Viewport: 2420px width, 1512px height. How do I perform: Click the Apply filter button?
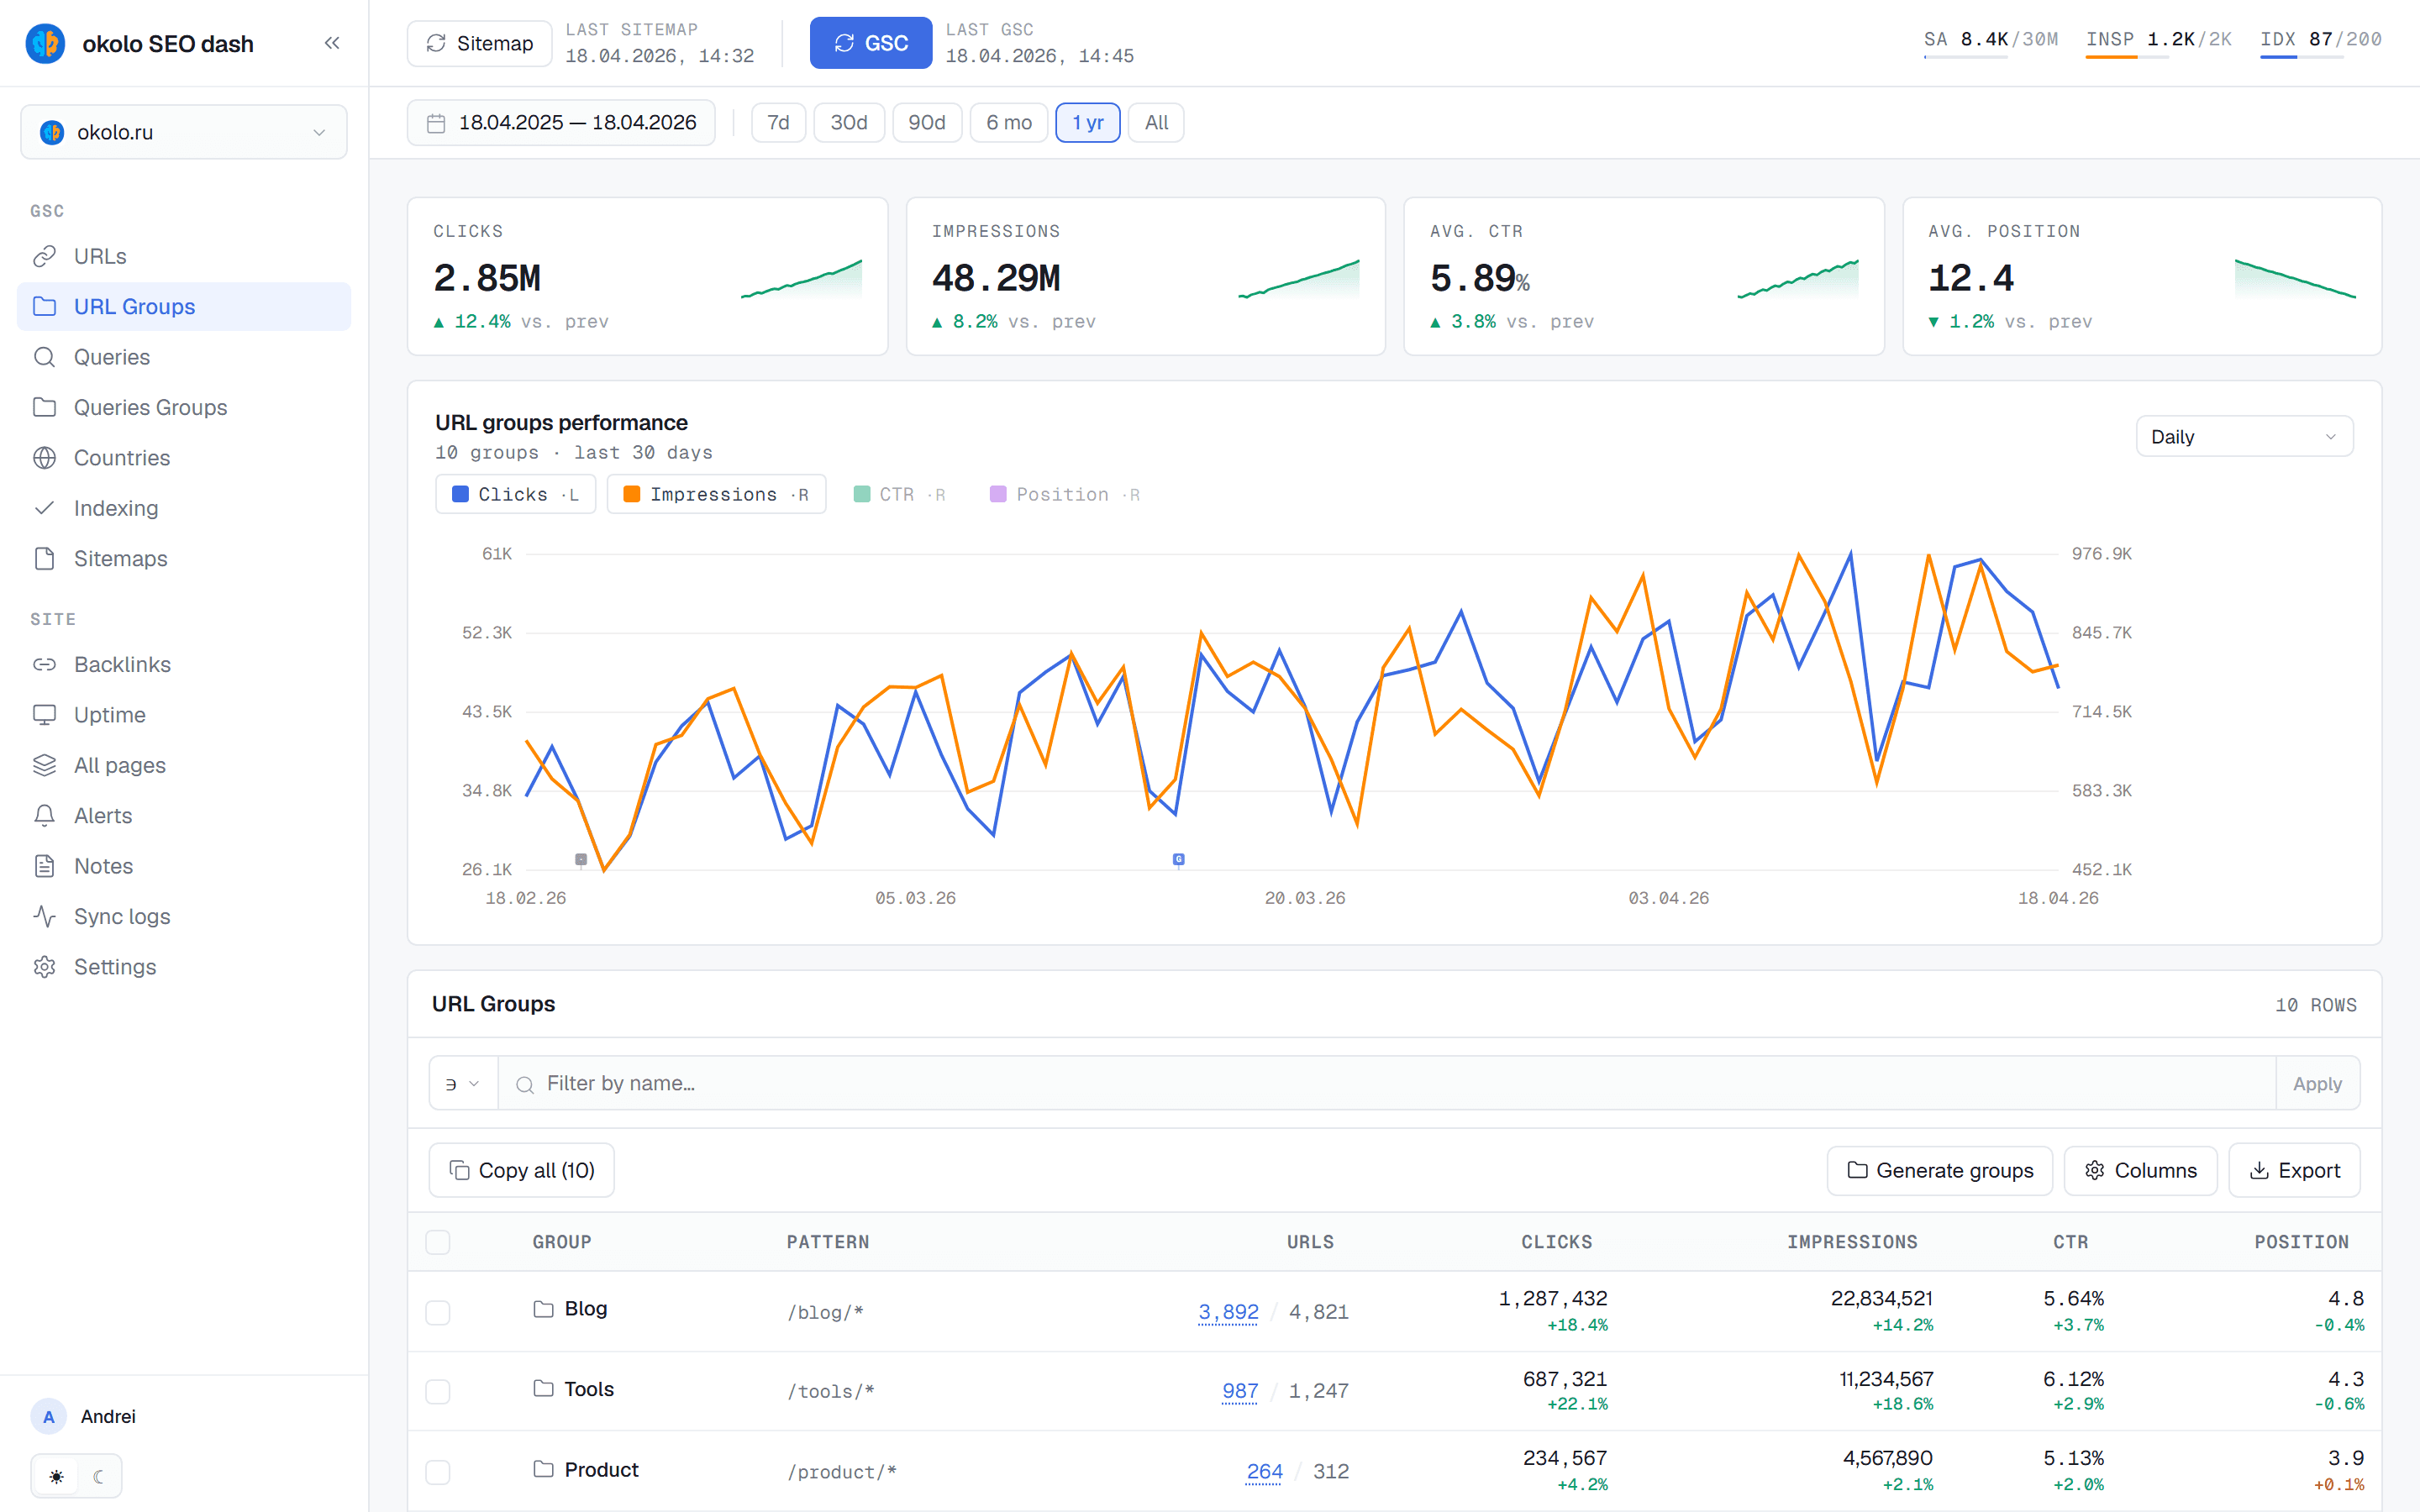point(2317,1083)
